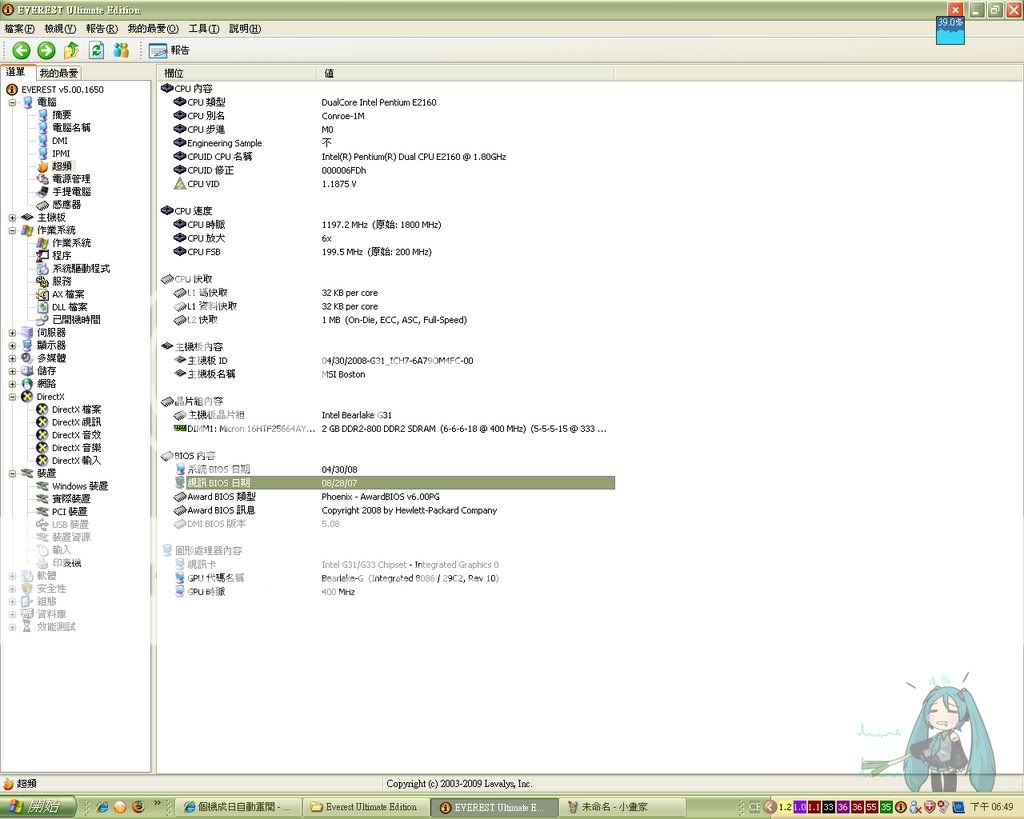Click the Windows 開始 Start button
1024x819 pixels.
(x=36, y=807)
